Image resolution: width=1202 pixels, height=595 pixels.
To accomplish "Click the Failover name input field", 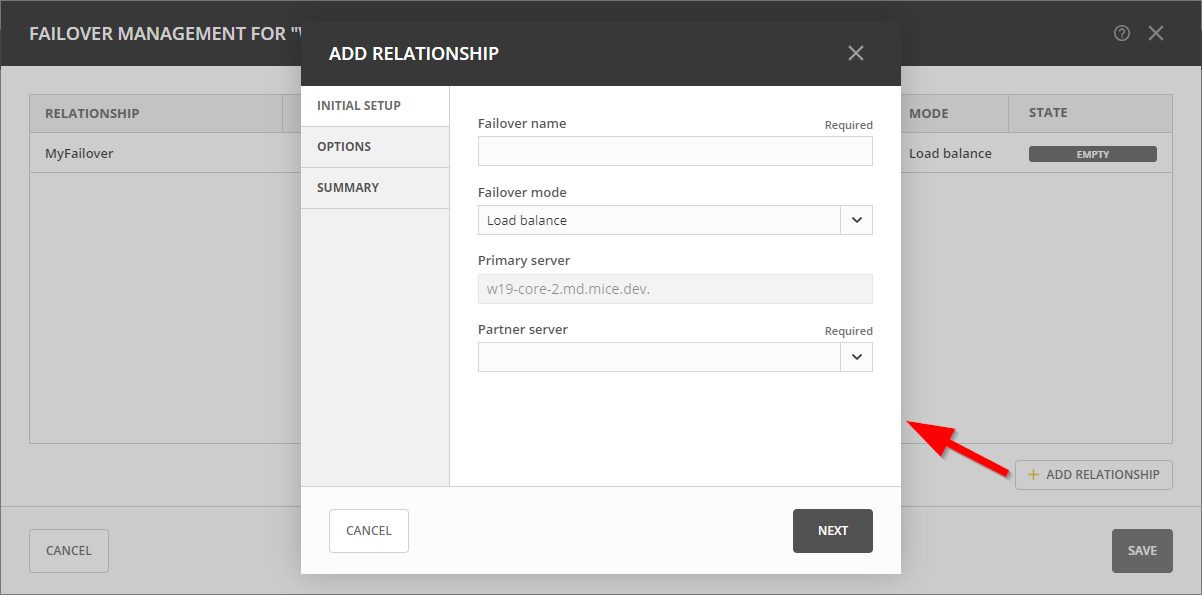I will pos(674,151).
